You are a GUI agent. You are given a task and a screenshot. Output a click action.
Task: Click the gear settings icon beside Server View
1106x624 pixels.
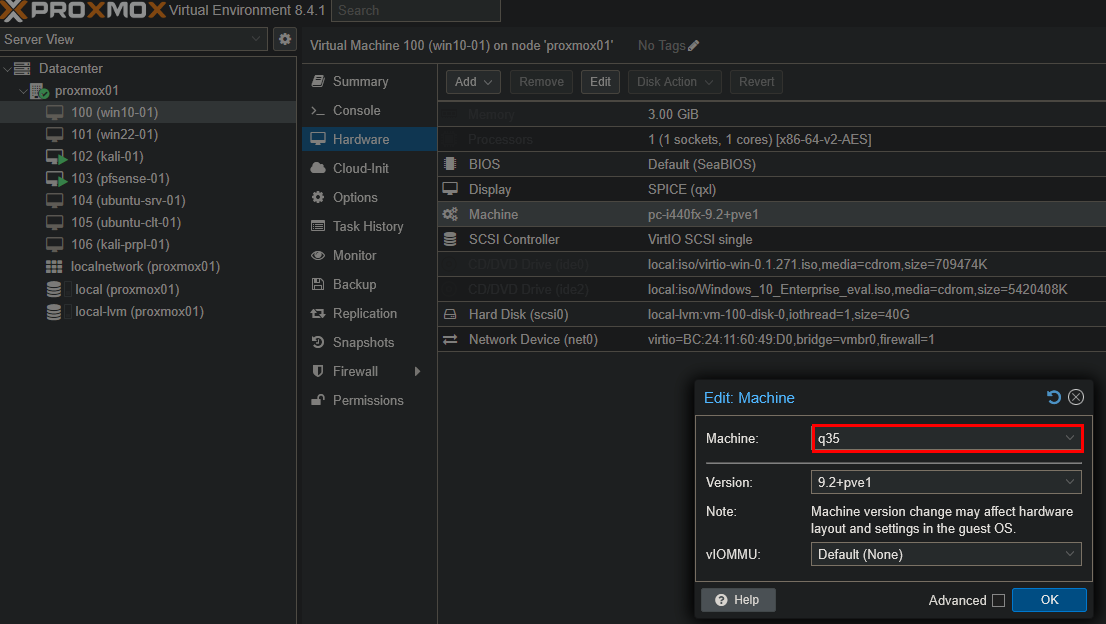[285, 39]
